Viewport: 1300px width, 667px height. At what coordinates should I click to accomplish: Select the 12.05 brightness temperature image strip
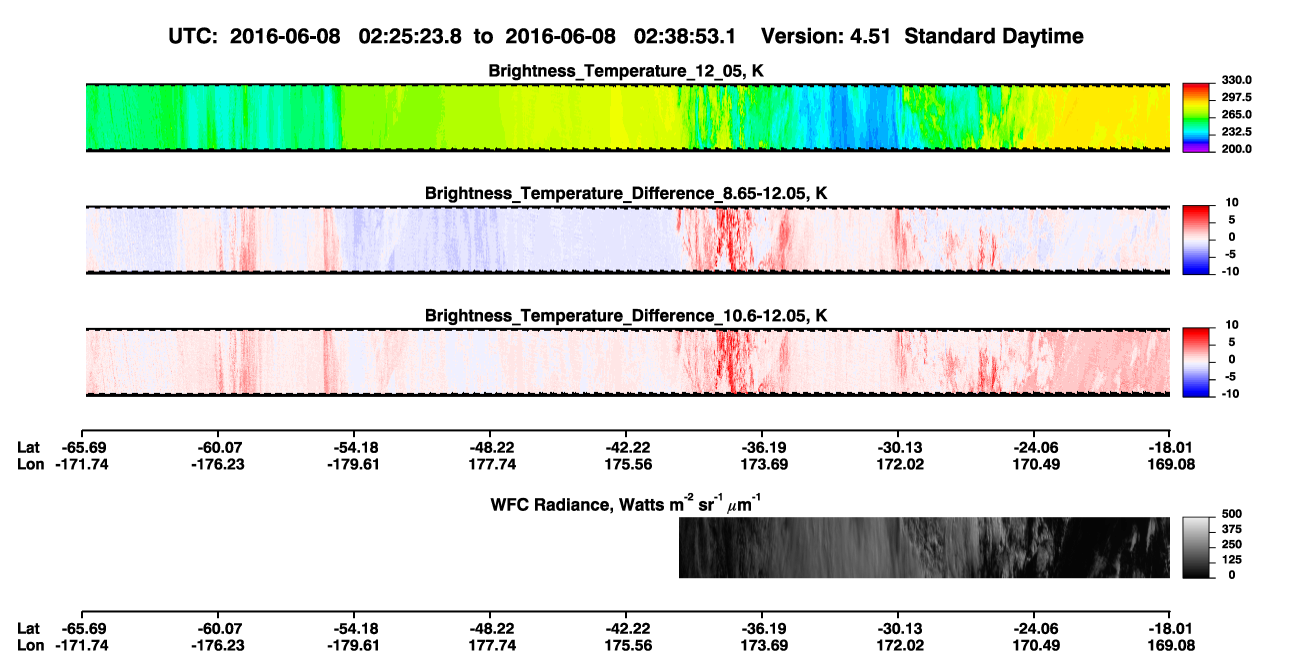627,117
